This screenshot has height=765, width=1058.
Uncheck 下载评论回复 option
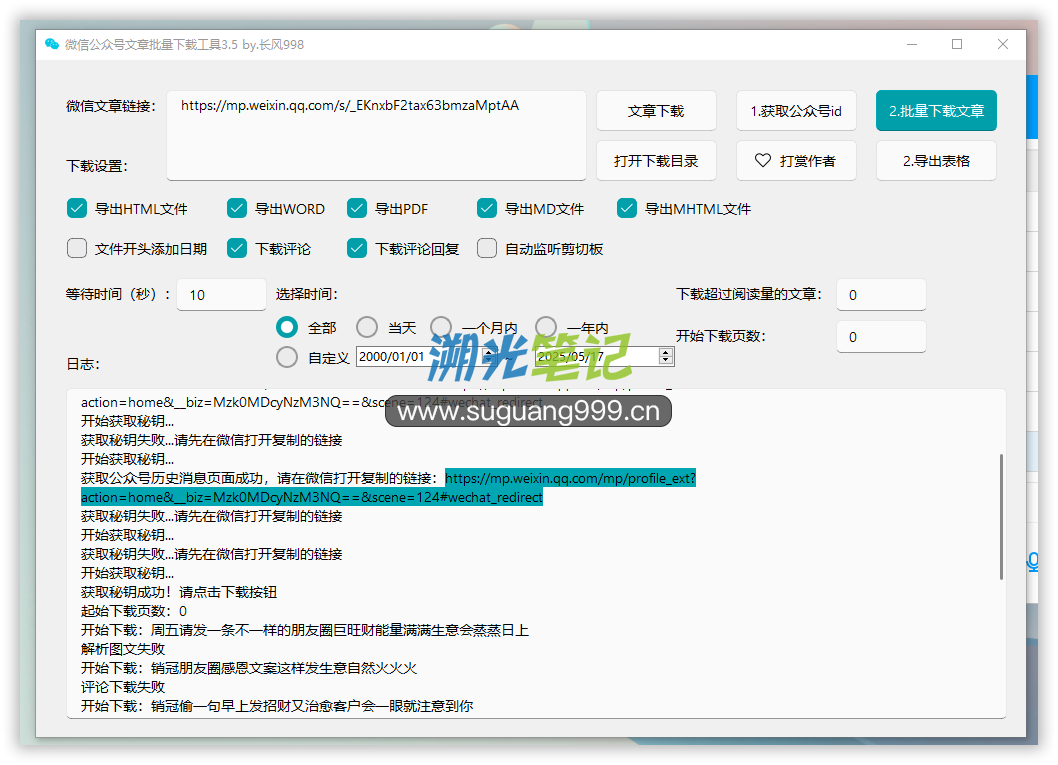(x=357, y=248)
